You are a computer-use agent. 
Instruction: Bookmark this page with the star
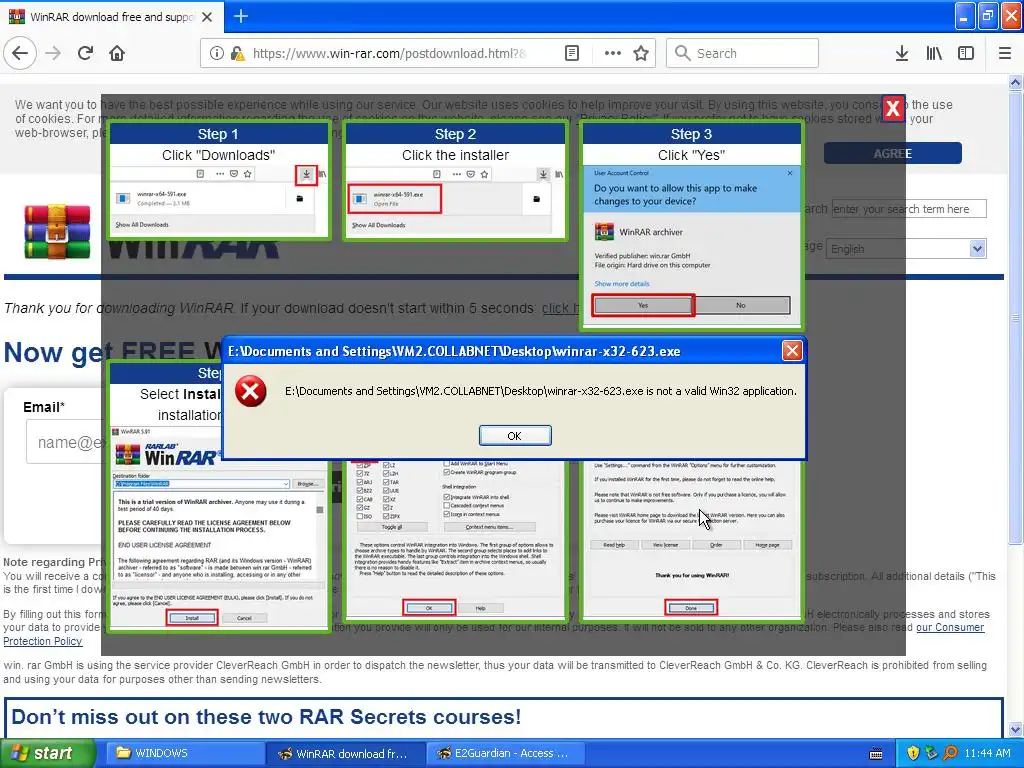point(641,54)
